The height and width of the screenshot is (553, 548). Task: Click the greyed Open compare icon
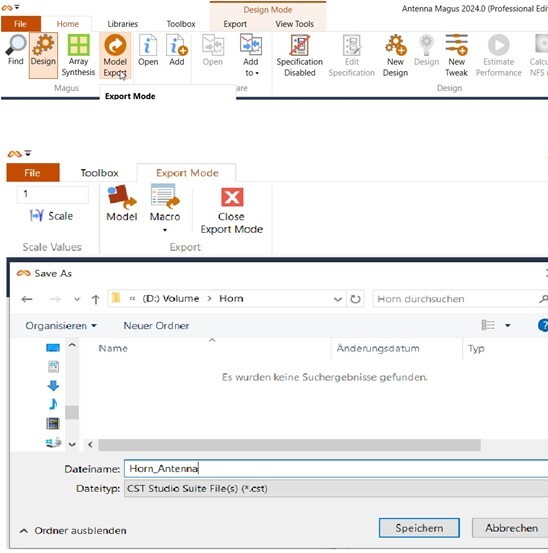click(213, 45)
